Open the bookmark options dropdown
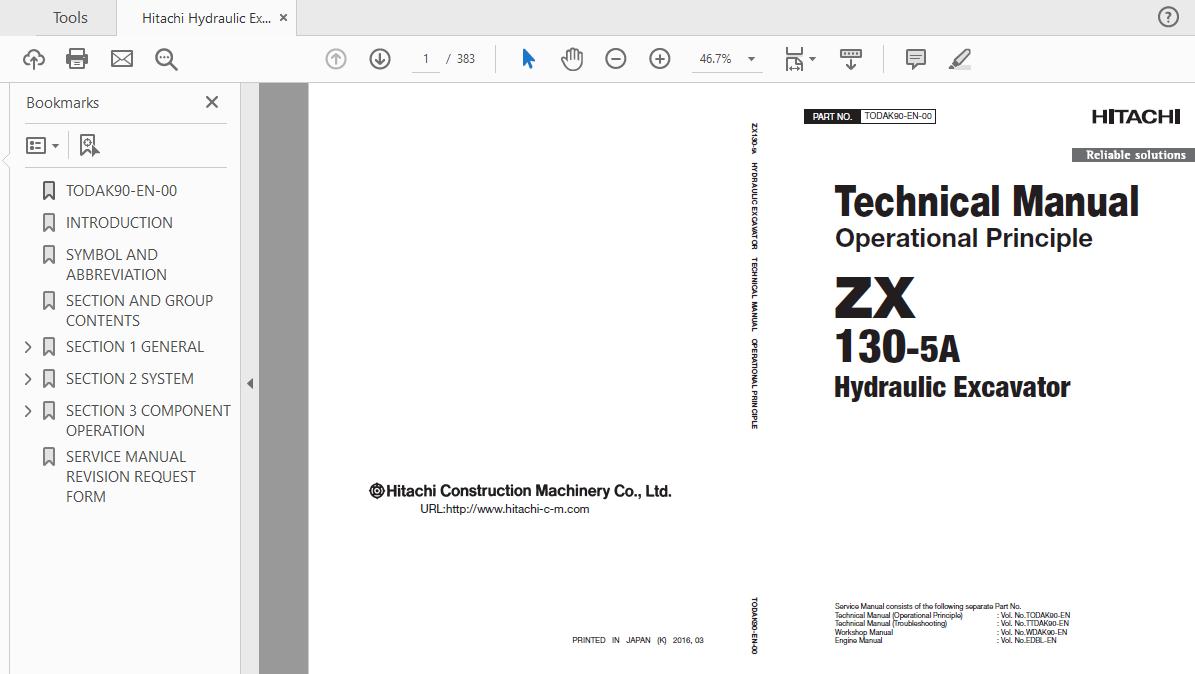The height and width of the screenshot is (674, 1195). (x=42, y=144)
